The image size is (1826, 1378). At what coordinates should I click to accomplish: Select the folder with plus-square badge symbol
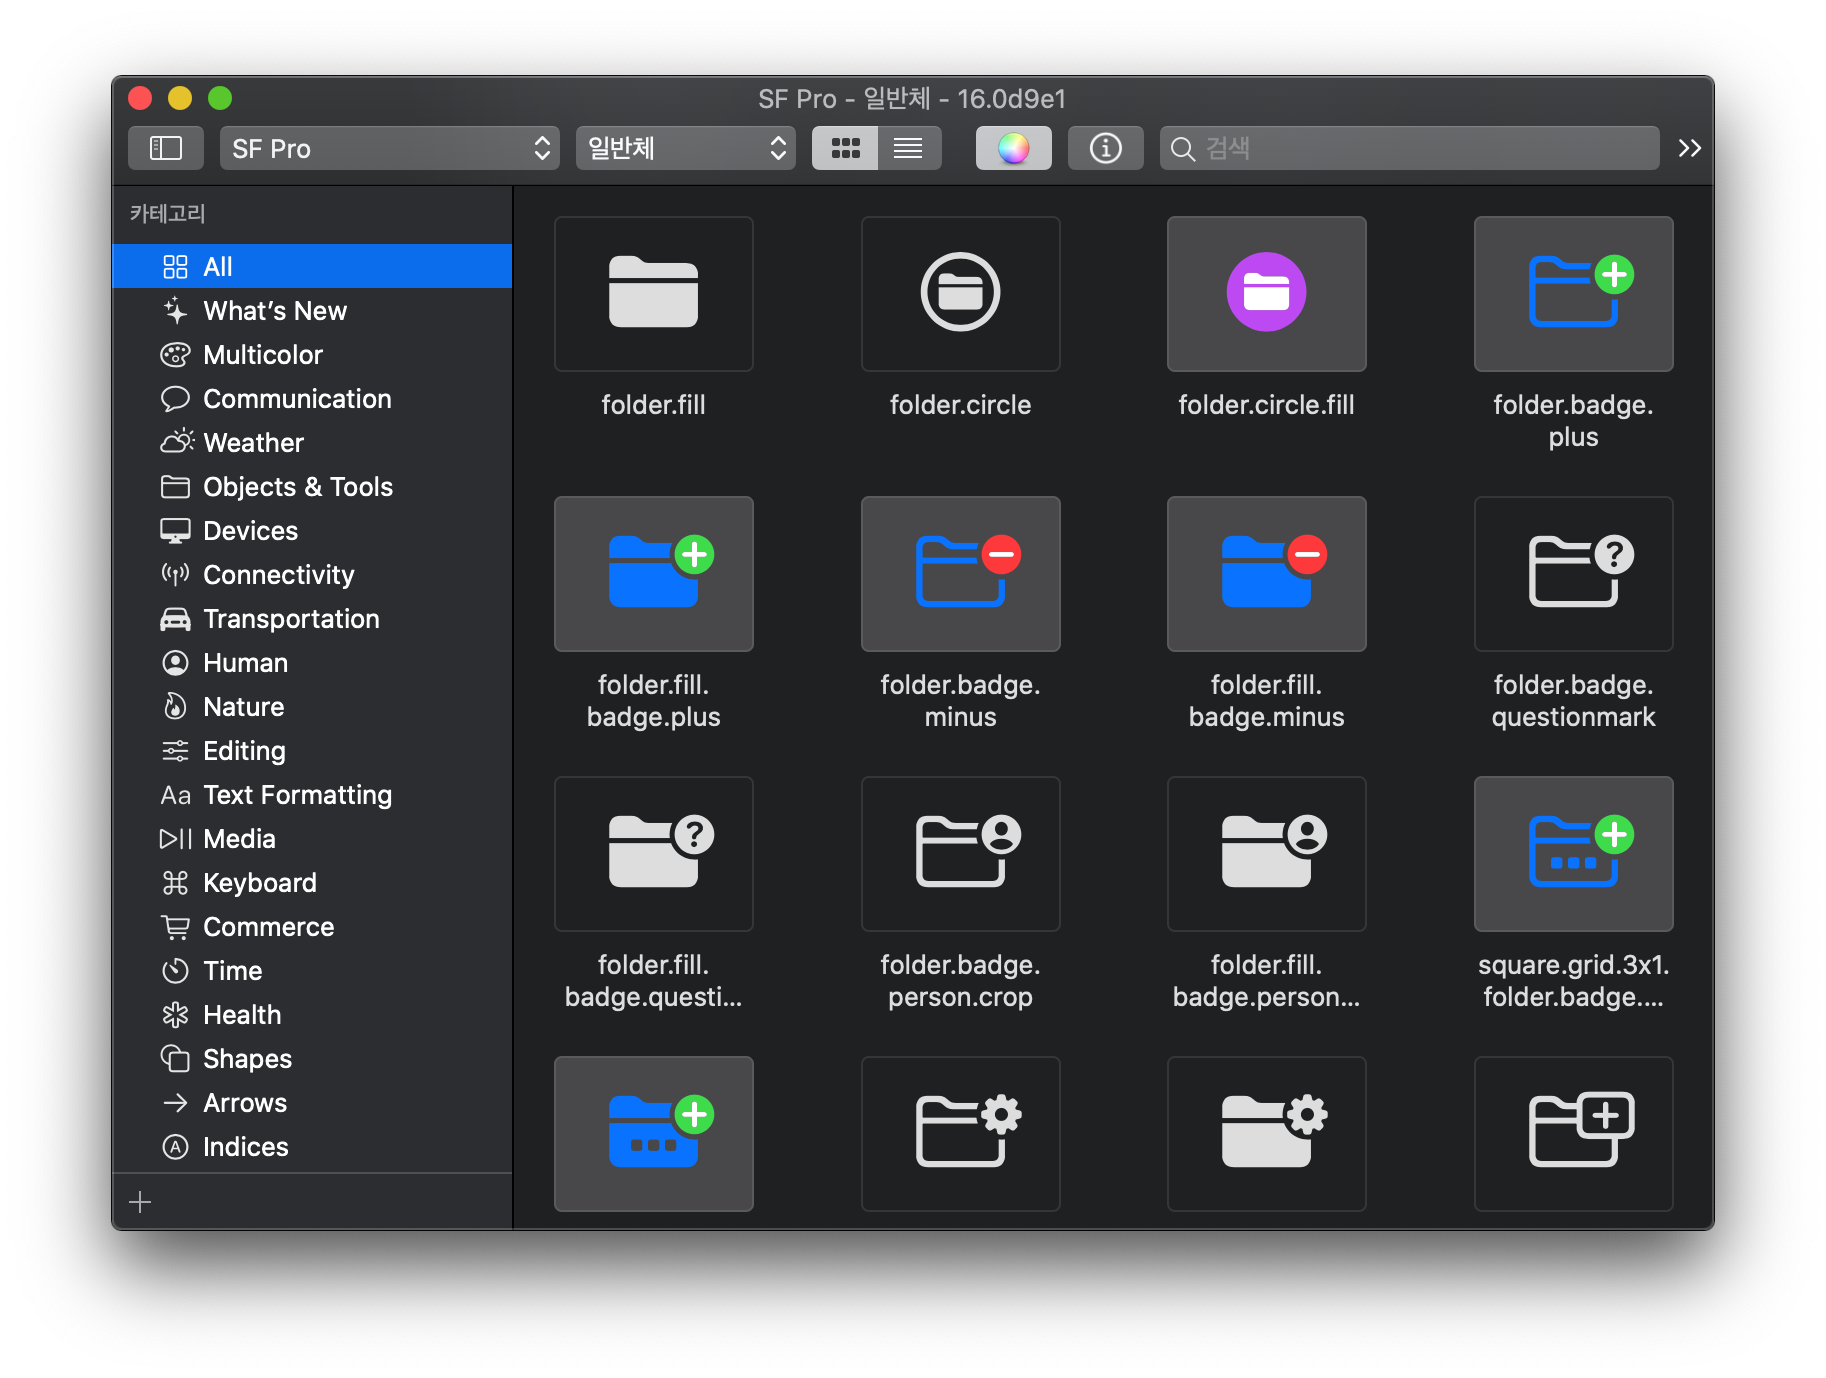pos(1573,1133)
